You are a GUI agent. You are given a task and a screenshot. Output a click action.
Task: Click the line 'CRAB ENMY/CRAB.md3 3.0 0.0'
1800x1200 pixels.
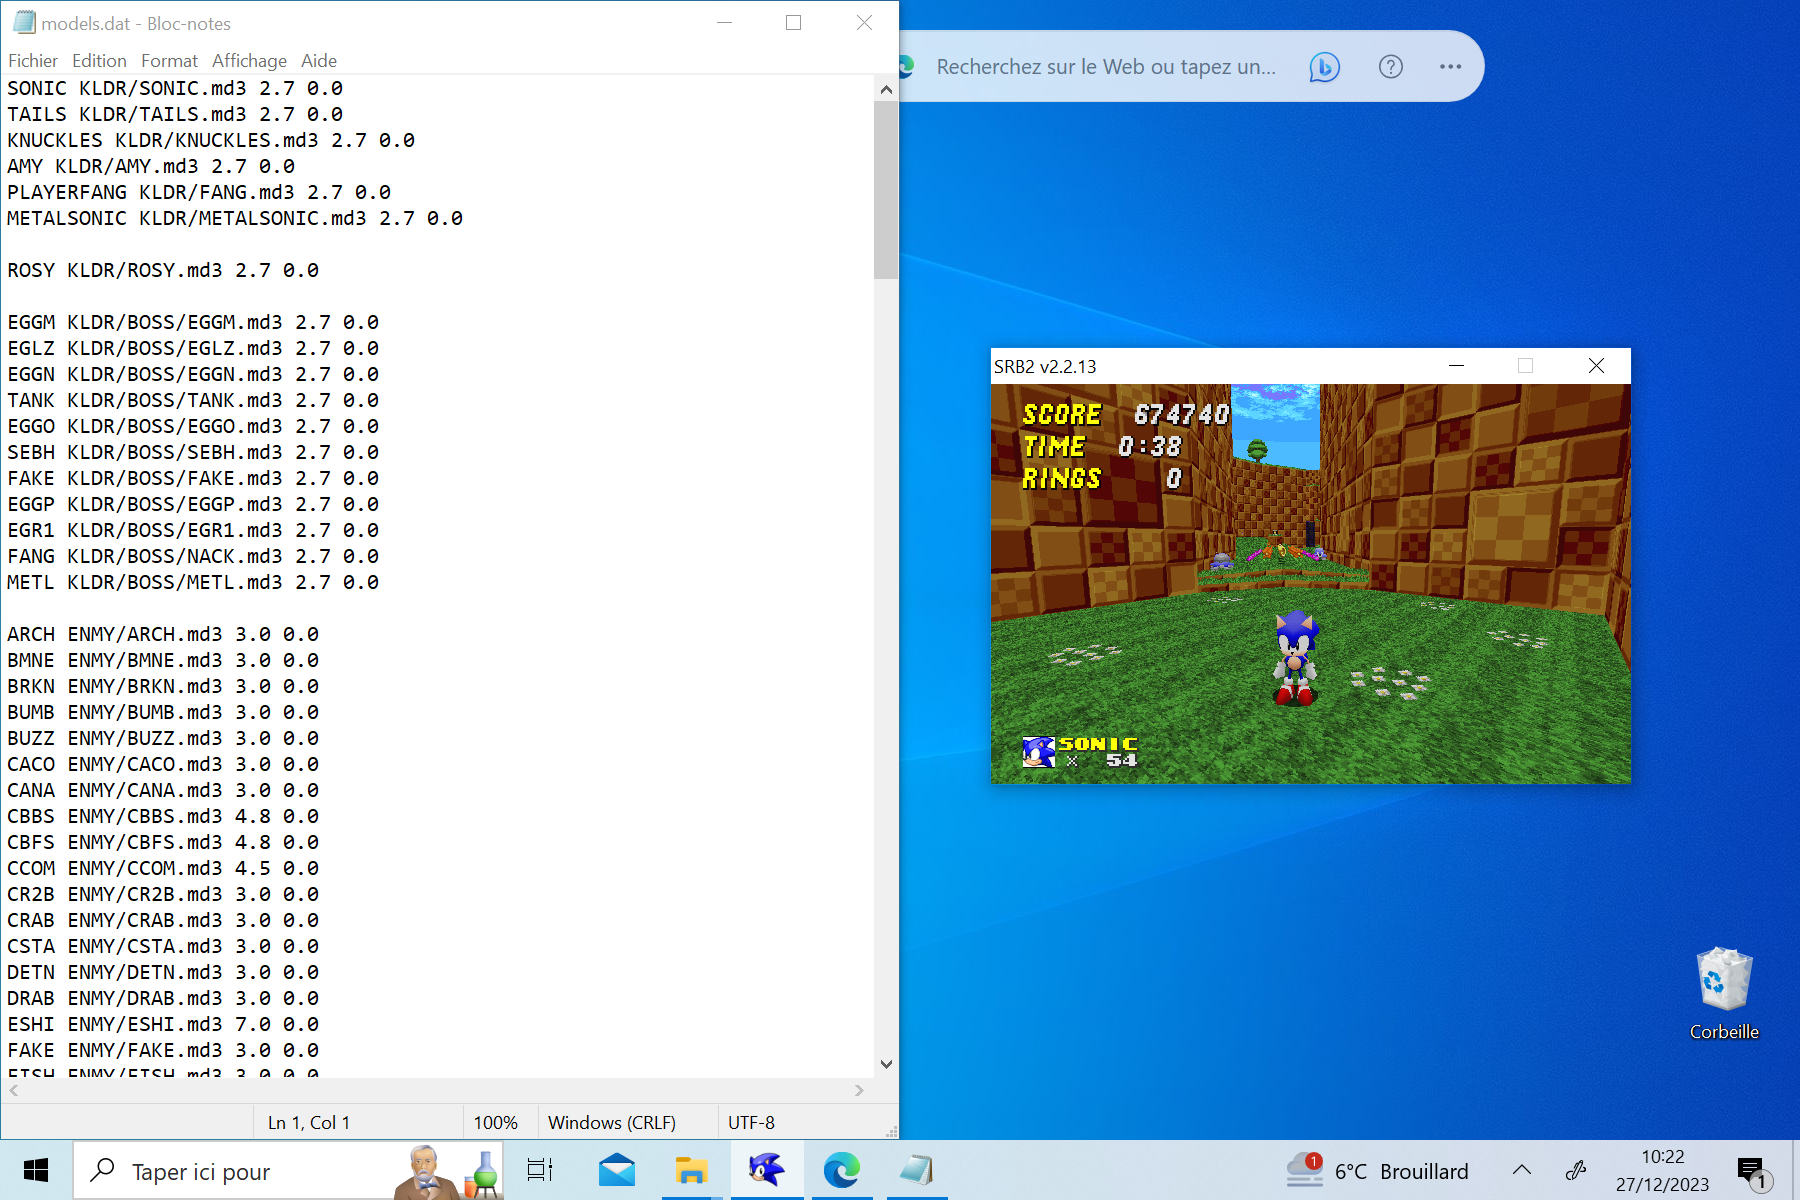coord(163,921)
